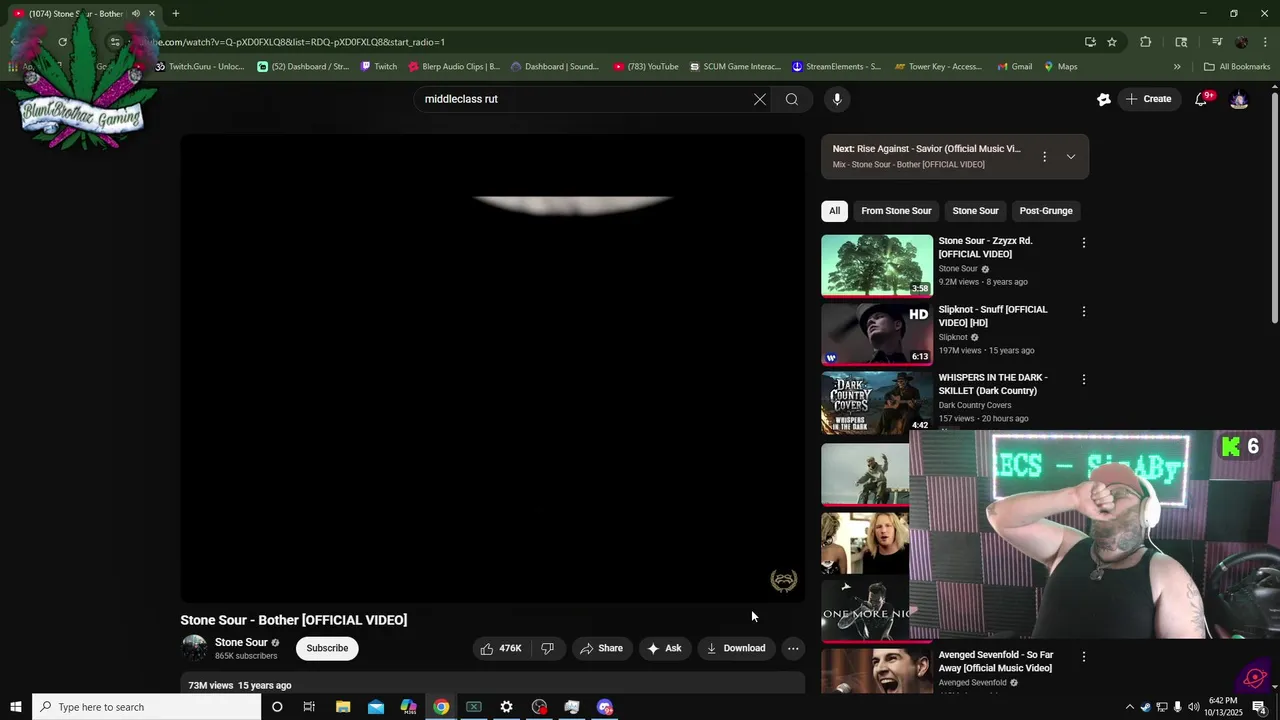Image resolution: width=1280 pixels, height=720 pixels.
Task: Open YouTube notifications bell
Action: pyautogui.click(x=1201, y=99)
